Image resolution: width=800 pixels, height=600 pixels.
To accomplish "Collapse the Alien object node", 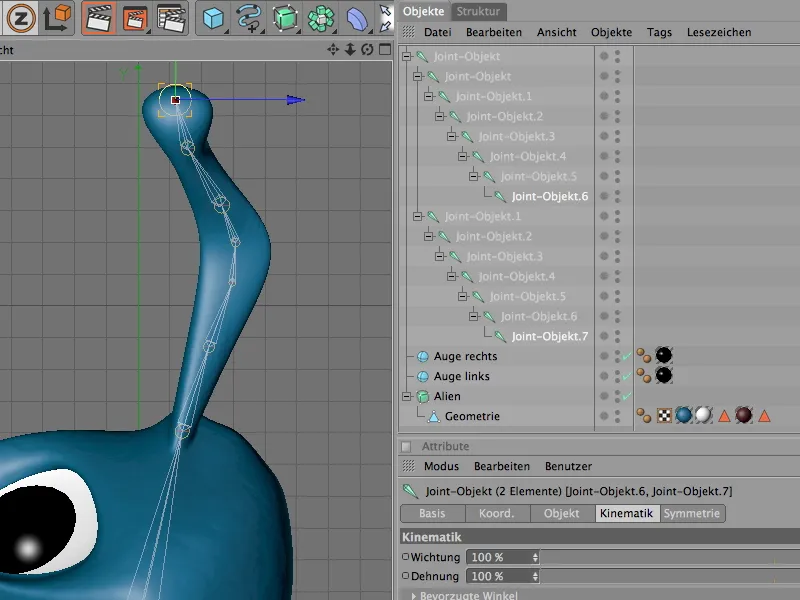I will coord(407,396).
